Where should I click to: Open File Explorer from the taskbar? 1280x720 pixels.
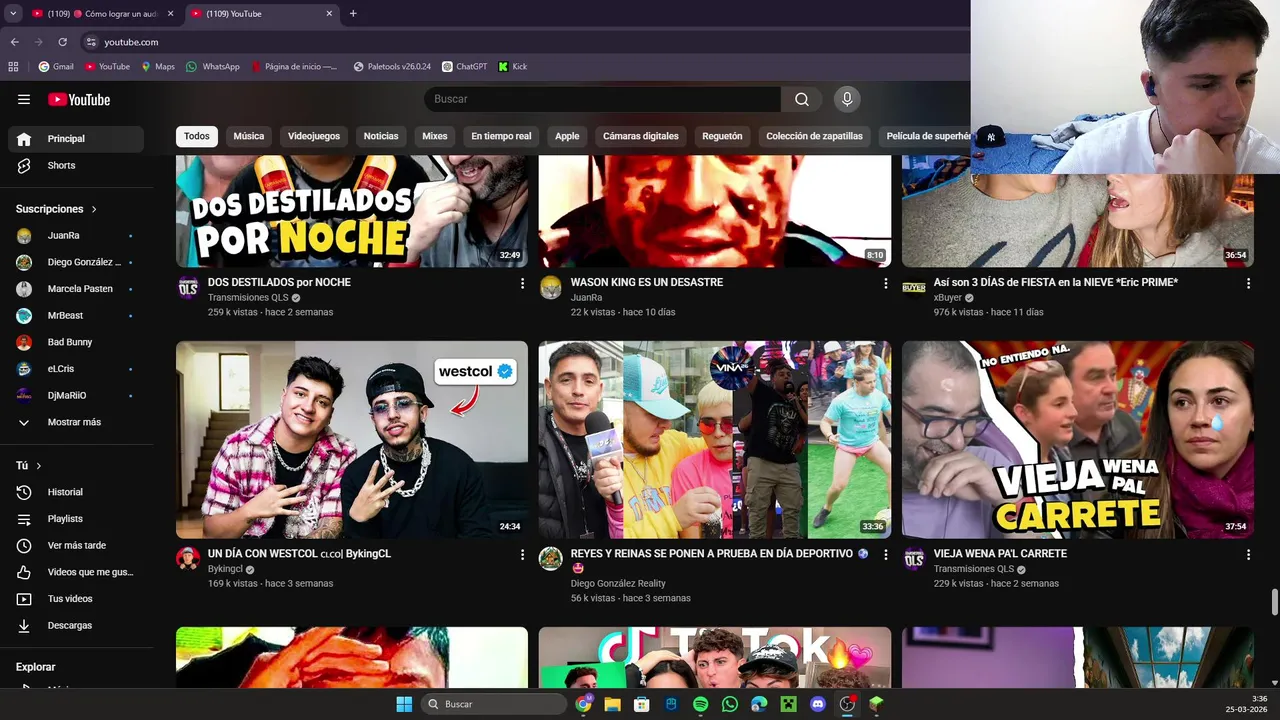tap(612, 704)
